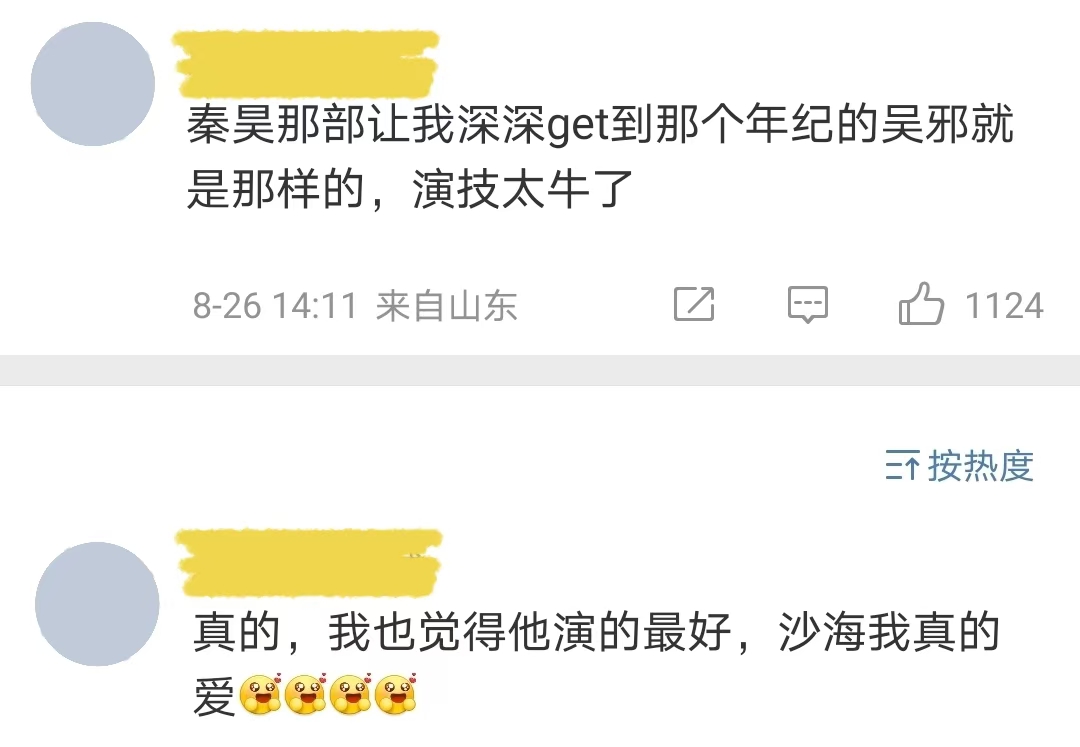Open the 按热度 sort order selector

point(959,465)
